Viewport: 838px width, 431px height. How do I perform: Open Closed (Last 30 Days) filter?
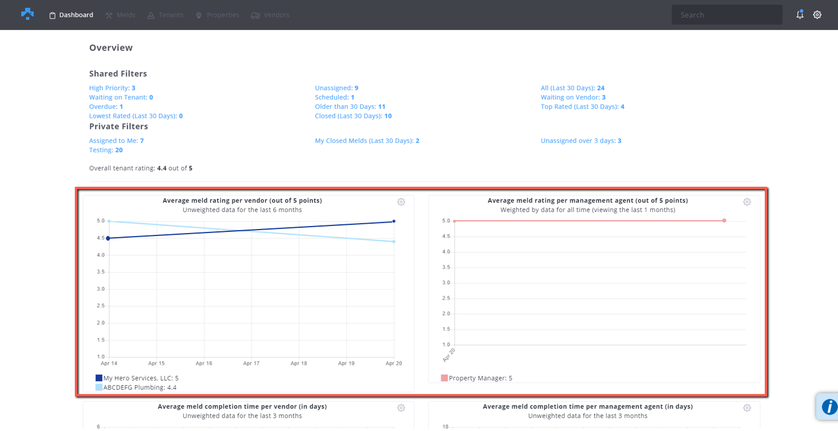click(x=354, y=116)
